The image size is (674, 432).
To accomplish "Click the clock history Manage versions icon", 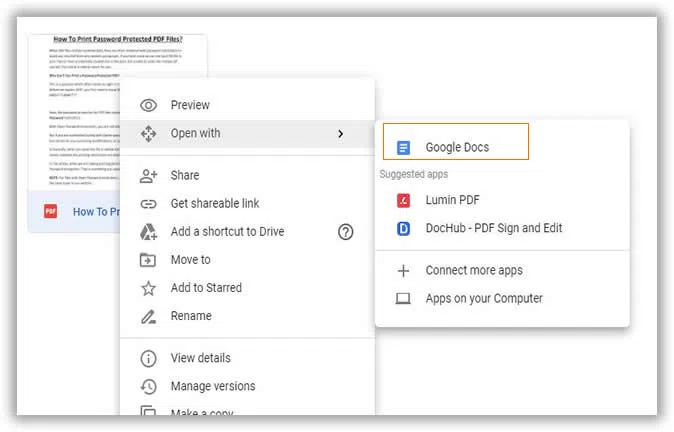I will click(148, 386).
